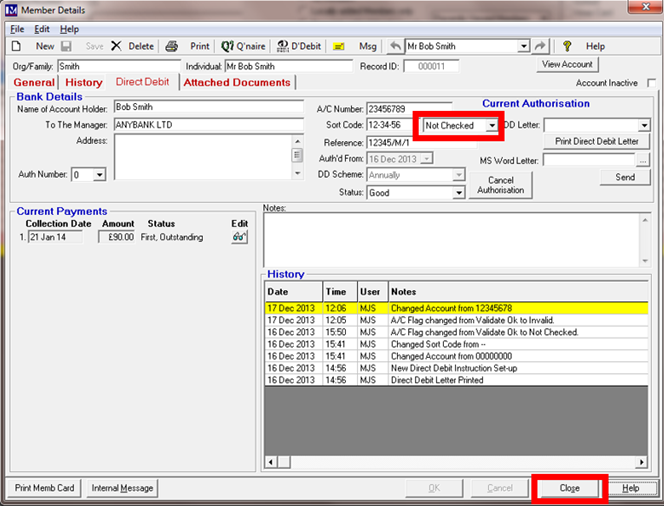Click the Individual Mr Bob Smith field
Viewport: 664px width, 506px height.
pos(289,66)
